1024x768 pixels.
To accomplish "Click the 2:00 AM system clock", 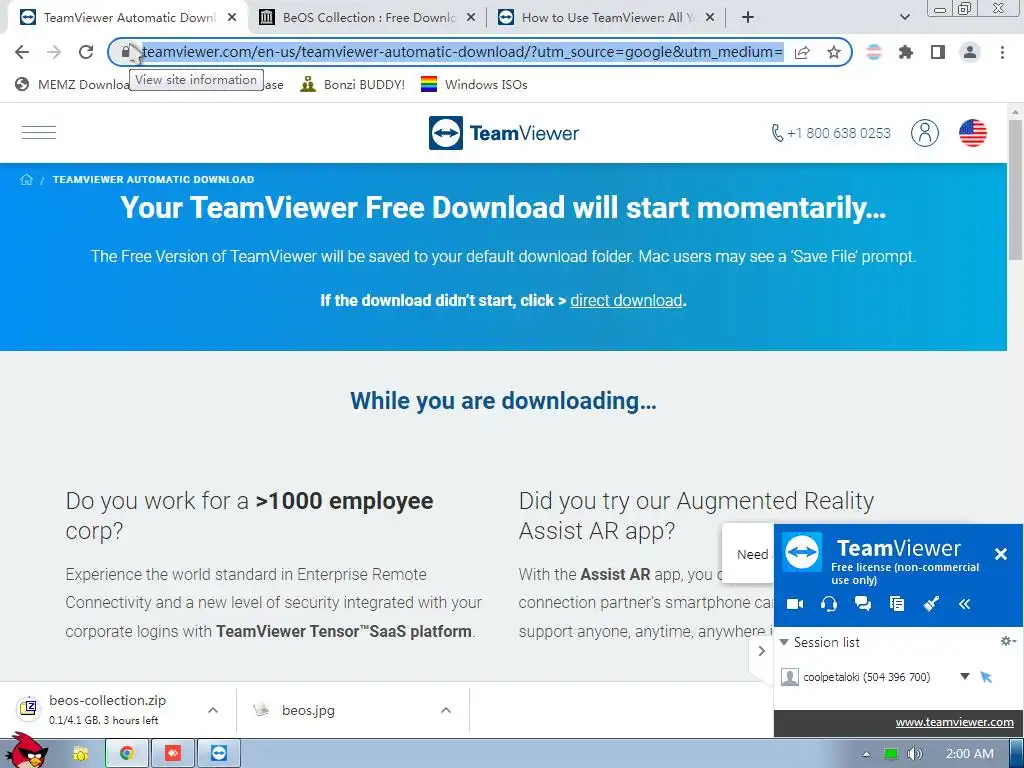I will [x=969, y=754].
